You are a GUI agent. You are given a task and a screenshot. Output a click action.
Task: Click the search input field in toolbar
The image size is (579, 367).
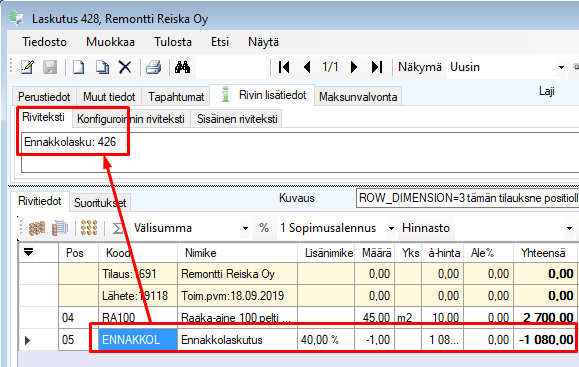pos(231,67)
